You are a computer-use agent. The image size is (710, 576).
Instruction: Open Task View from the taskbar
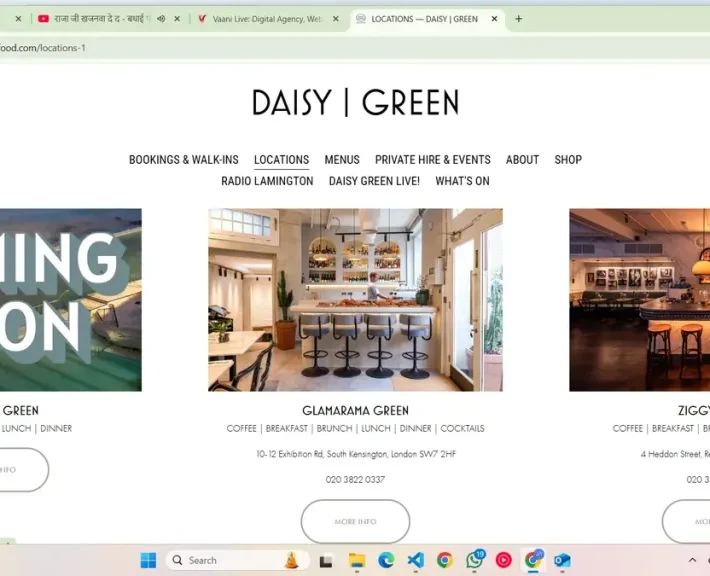pyautogui.click(x=326, y=561)
